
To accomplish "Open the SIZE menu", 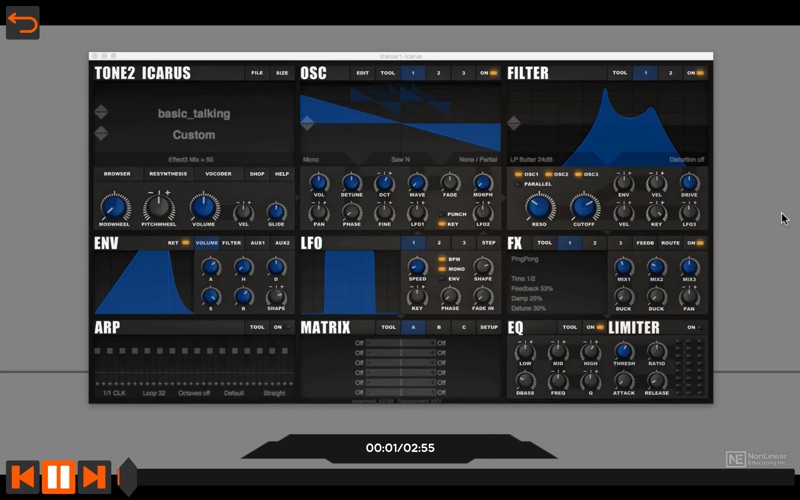I will [x=282, y=73].
